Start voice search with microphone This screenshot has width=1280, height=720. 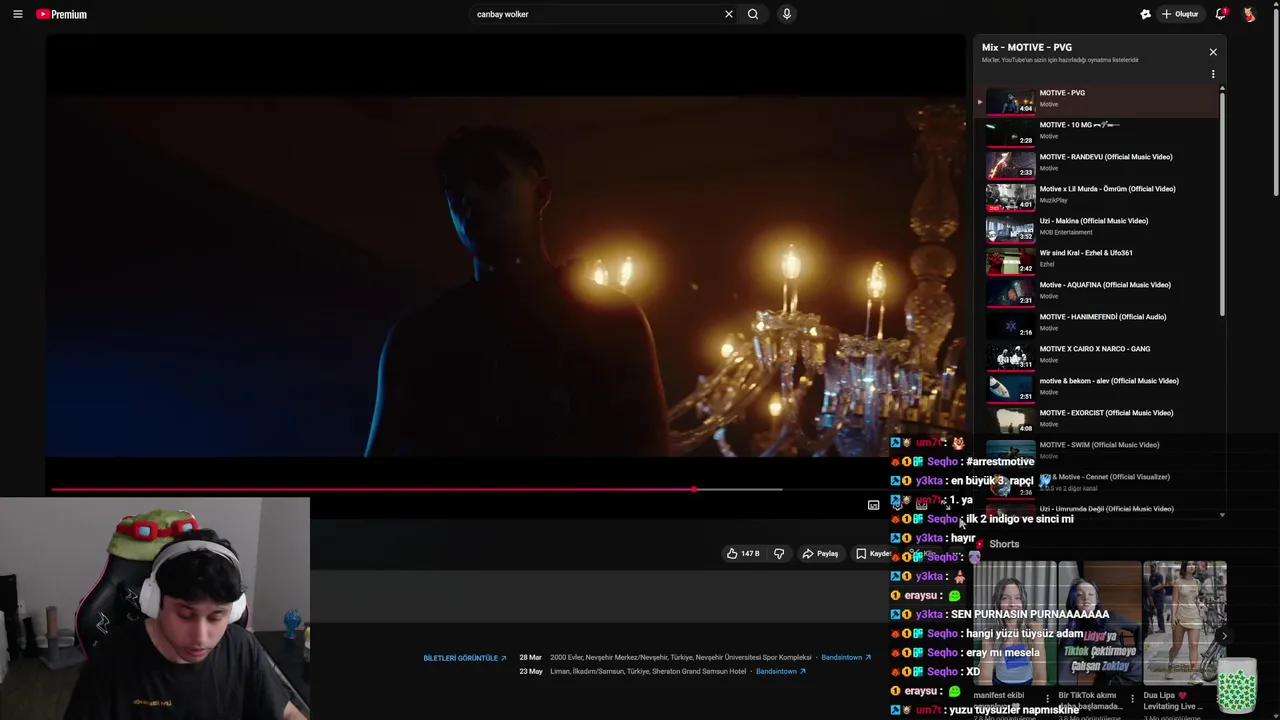pyautogui.click(x=786, y=14)
